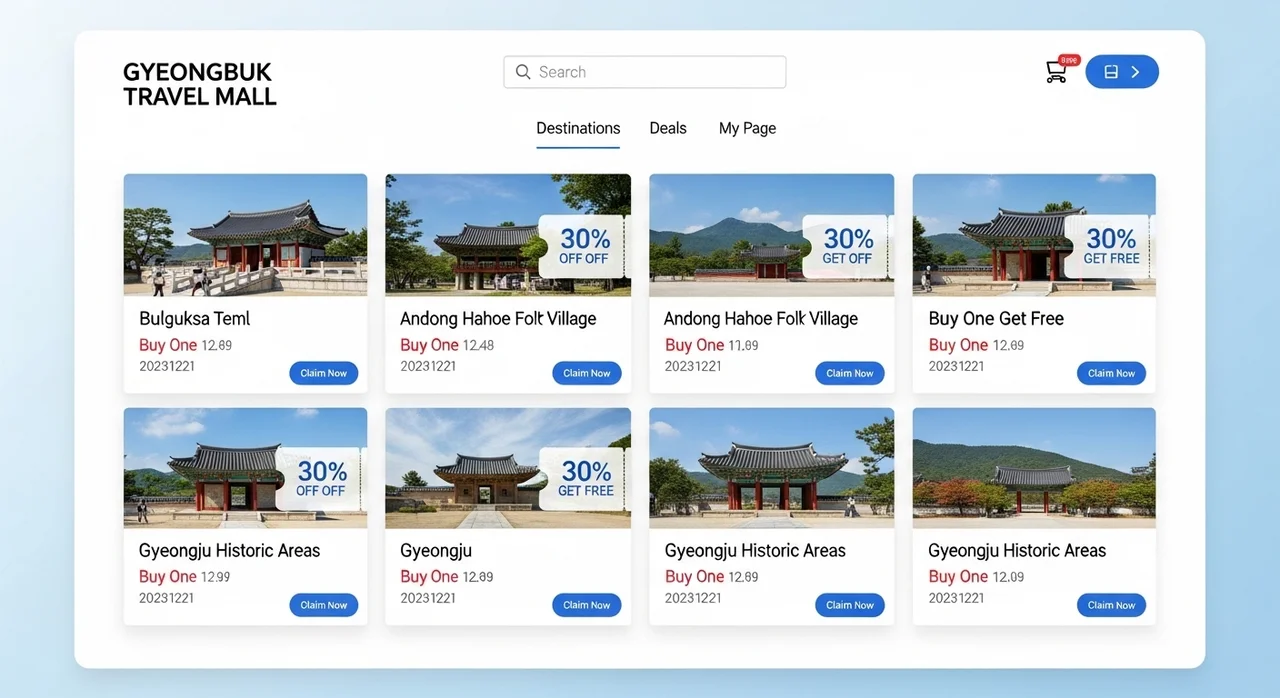1280x698 pixels.
Task: Open the My Page tab
Action: point(747,128)
